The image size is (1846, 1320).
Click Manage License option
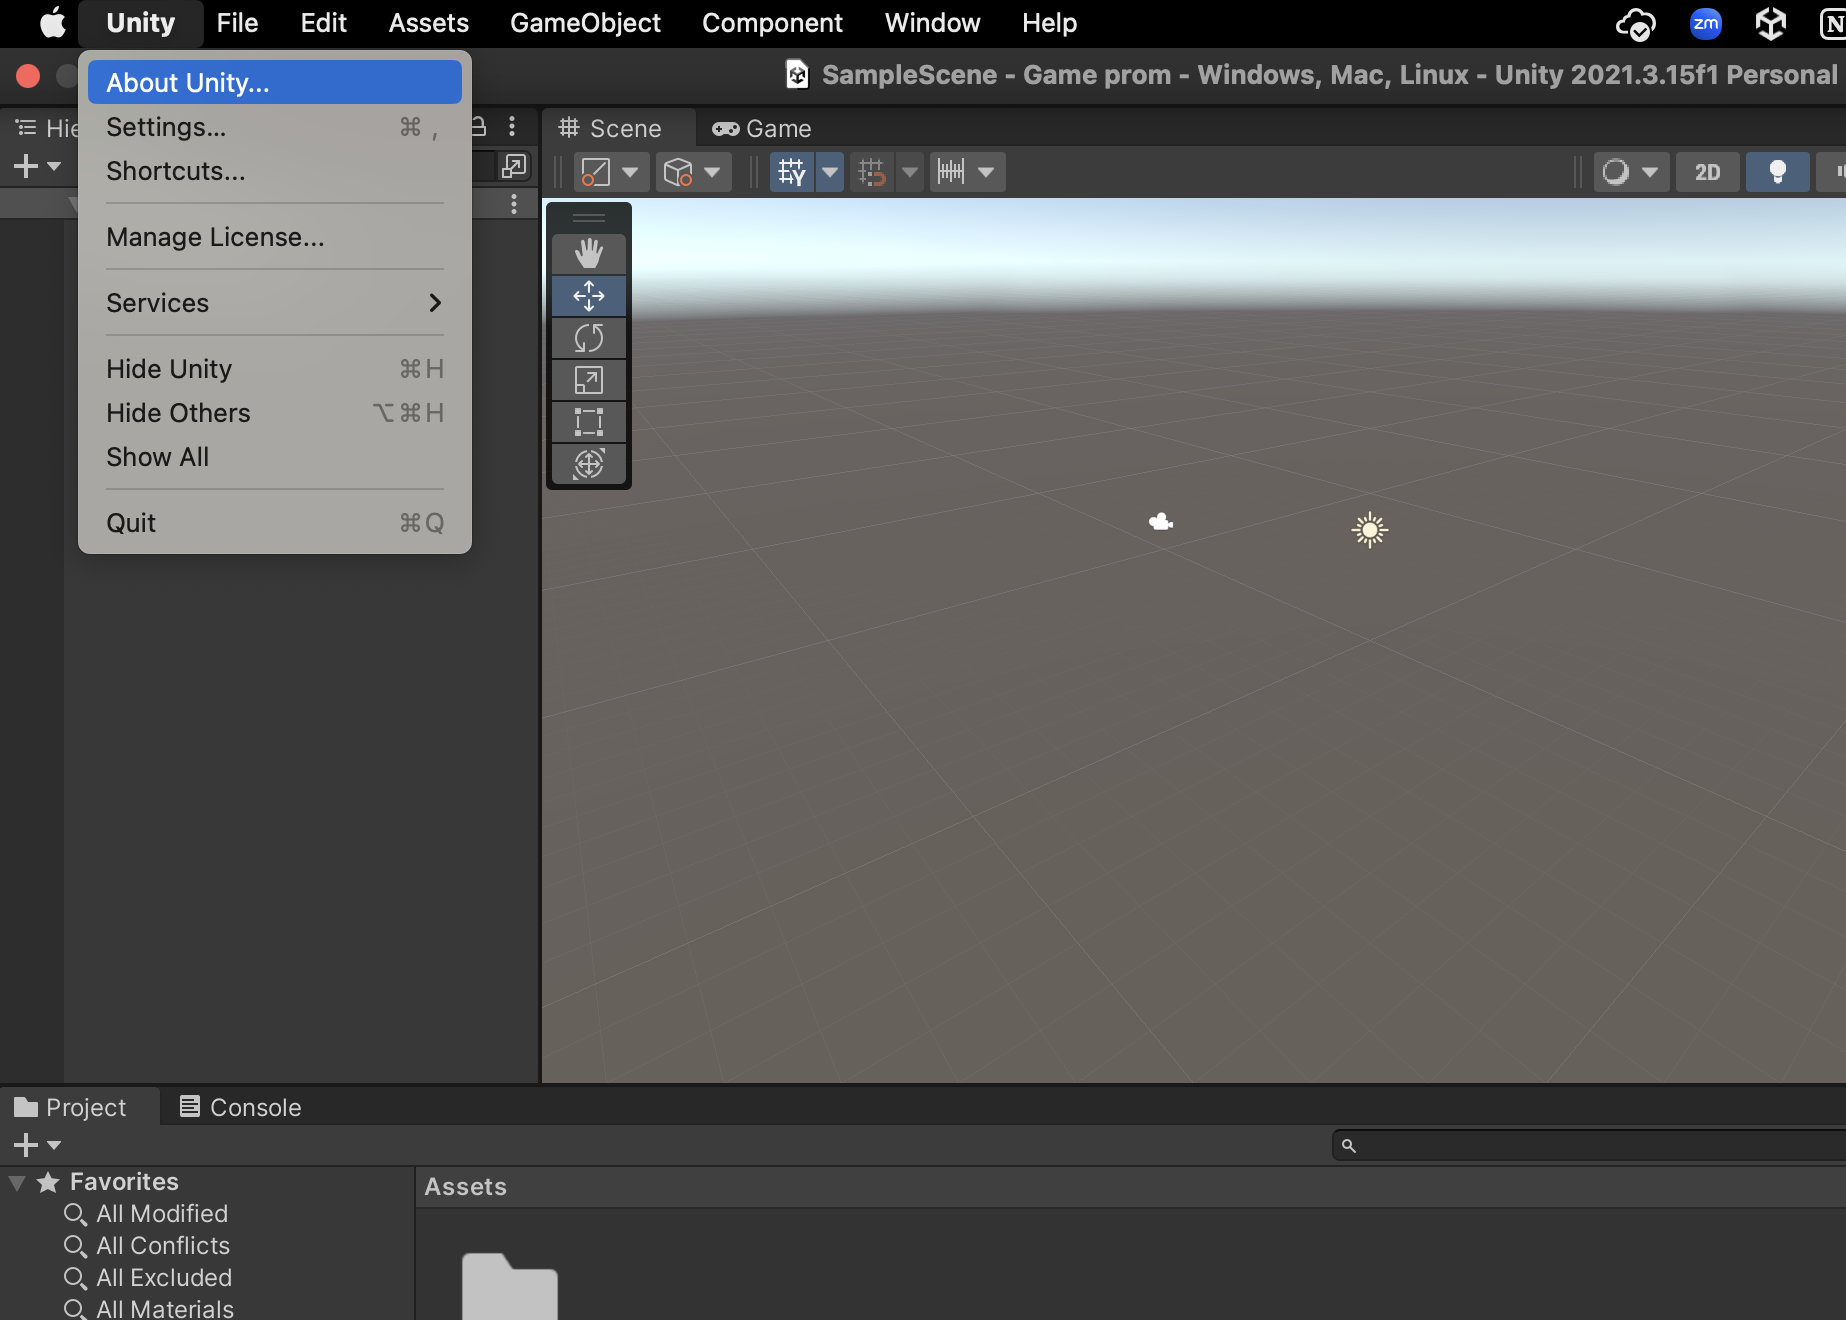pos(214,237)
